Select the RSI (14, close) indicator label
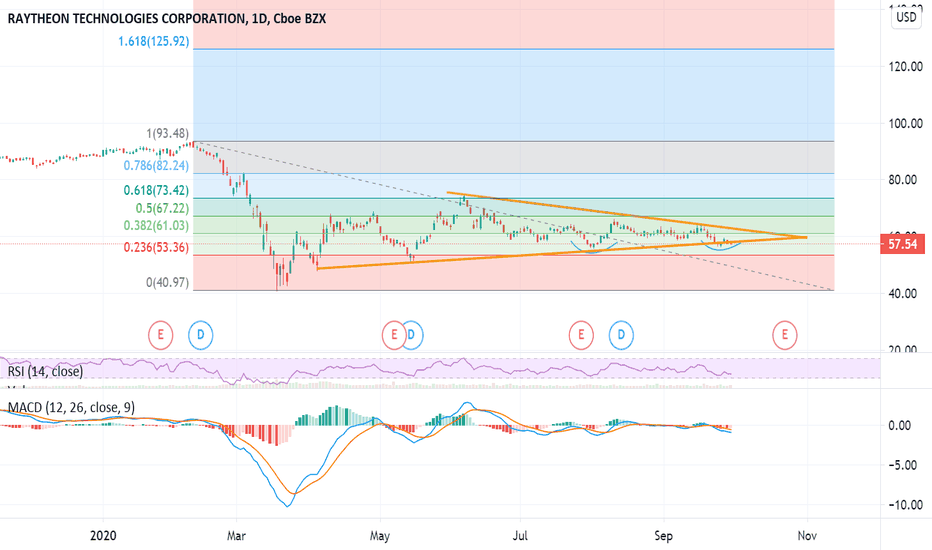Image resolution: width=932 pixels, height=550 pixels. click(45, 372)
